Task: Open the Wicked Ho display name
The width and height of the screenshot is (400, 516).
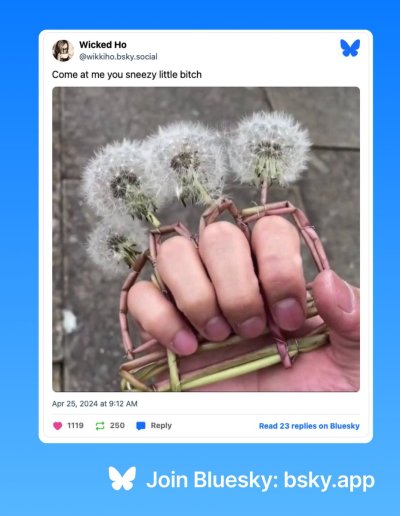Action: coord(103,45)
